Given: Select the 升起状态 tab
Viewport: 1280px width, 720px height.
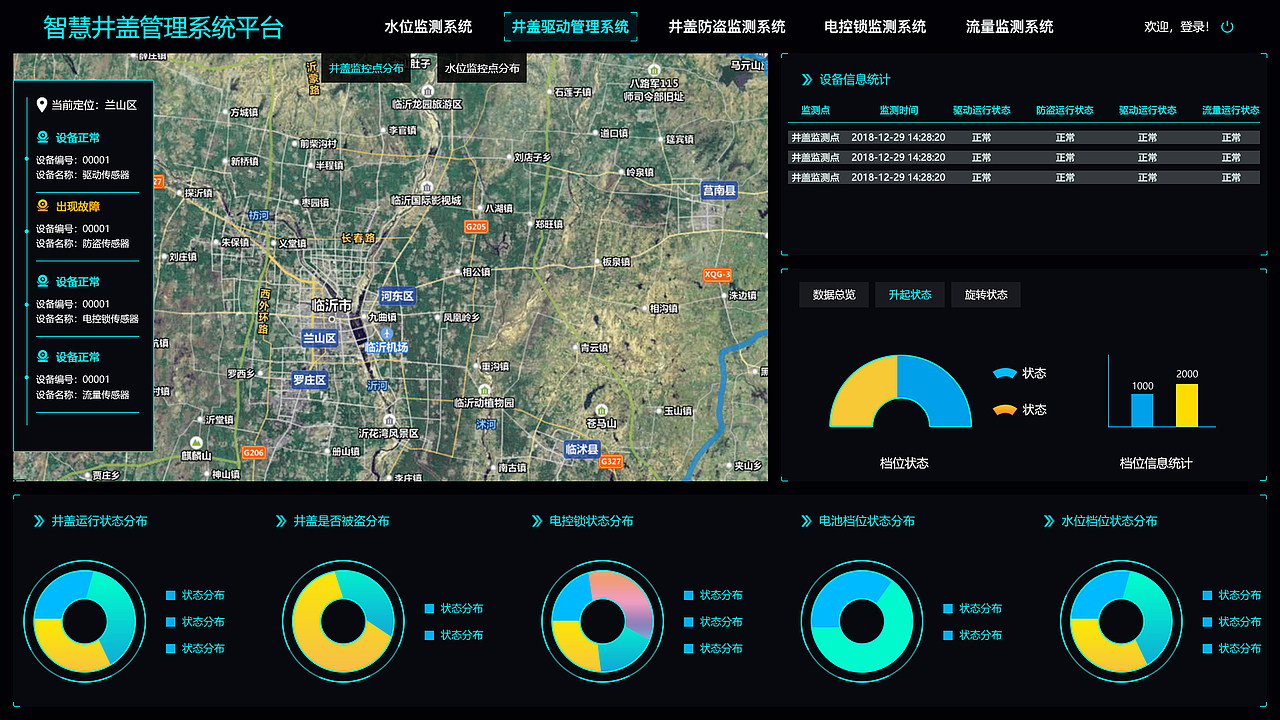Looking at the screenshot, I should [x=910, y=295].
